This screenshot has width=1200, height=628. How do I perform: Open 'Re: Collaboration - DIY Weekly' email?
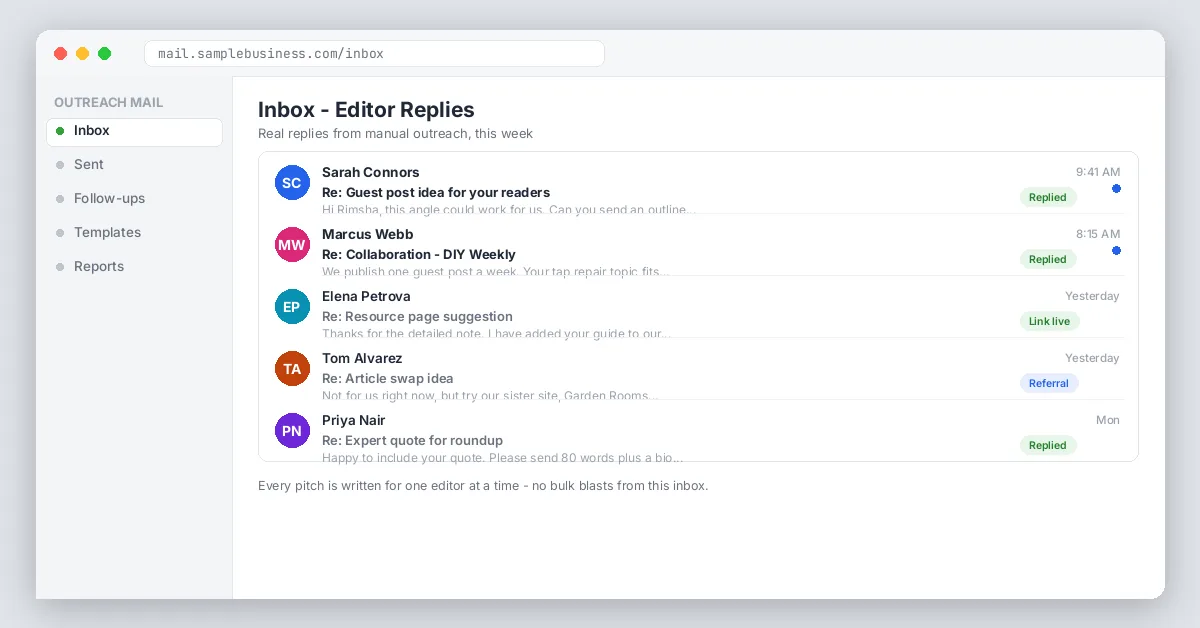(x=419, y=254)
